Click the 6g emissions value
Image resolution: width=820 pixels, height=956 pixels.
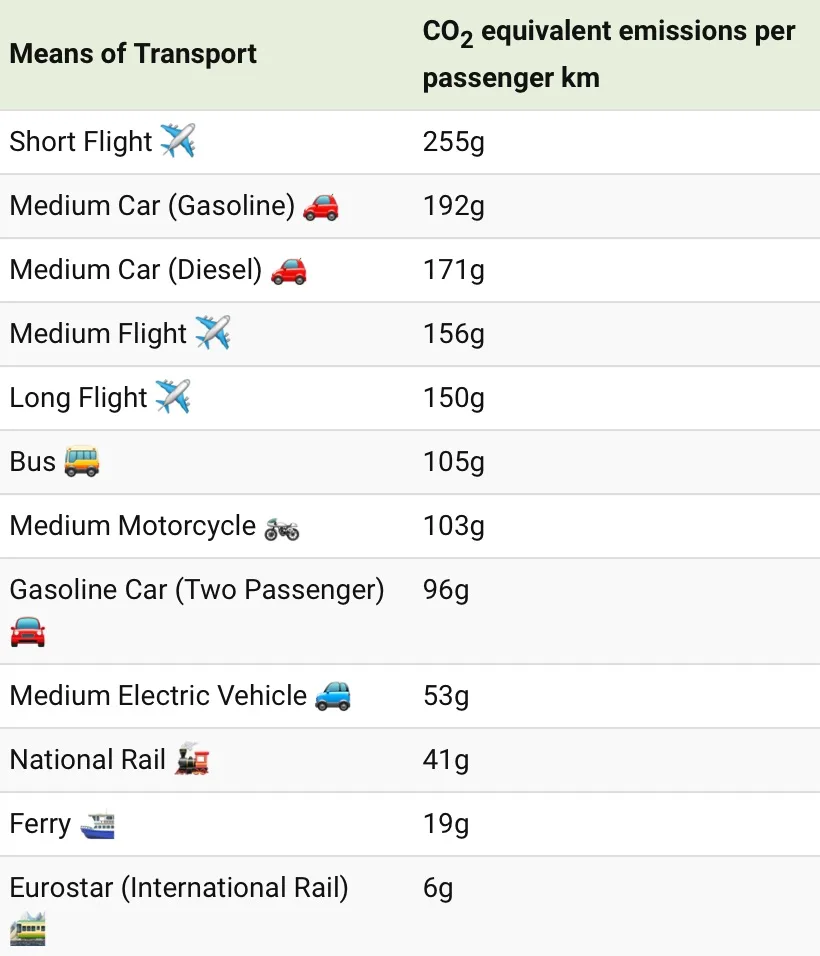click(438, 889)
